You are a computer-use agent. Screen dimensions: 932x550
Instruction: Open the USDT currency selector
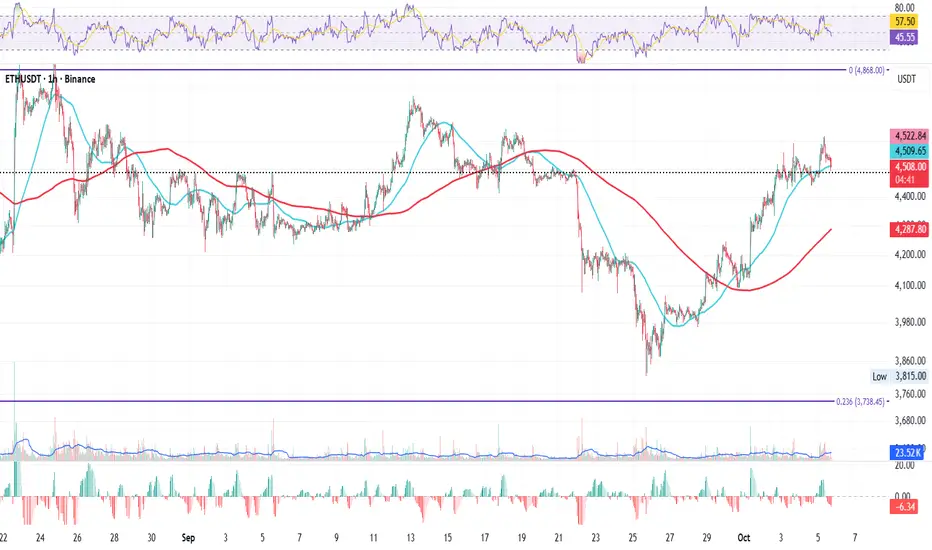(906, 79)
